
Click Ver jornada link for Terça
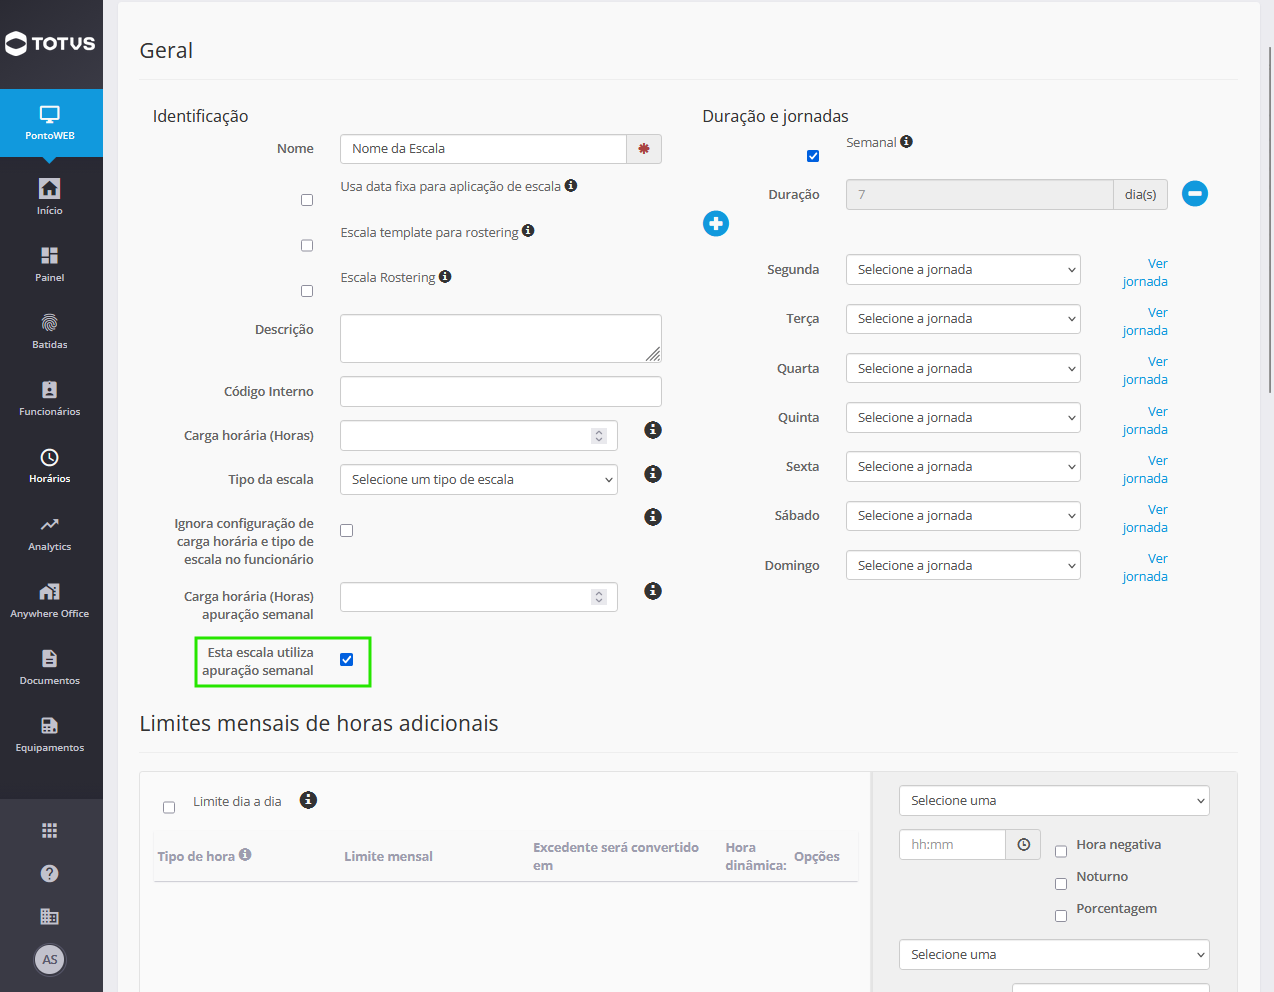[x=1145, y=322]
